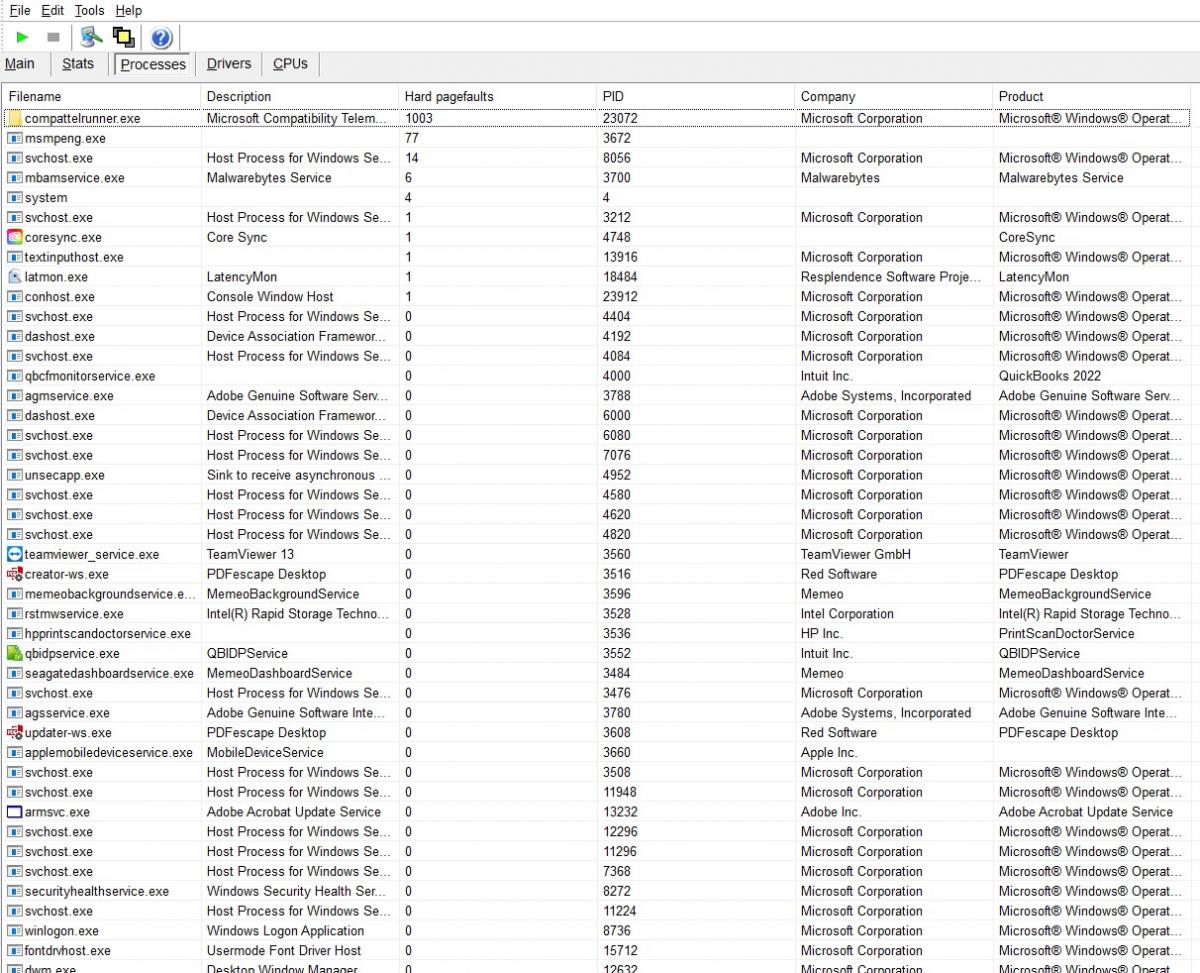Click the Core Sync description cell
The width and height of the screenshot is (1200, 973).
click(x=236, y=237)
